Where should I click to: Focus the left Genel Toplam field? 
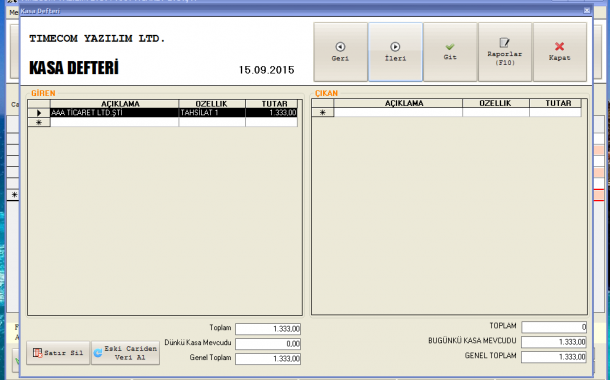point(268,359)
